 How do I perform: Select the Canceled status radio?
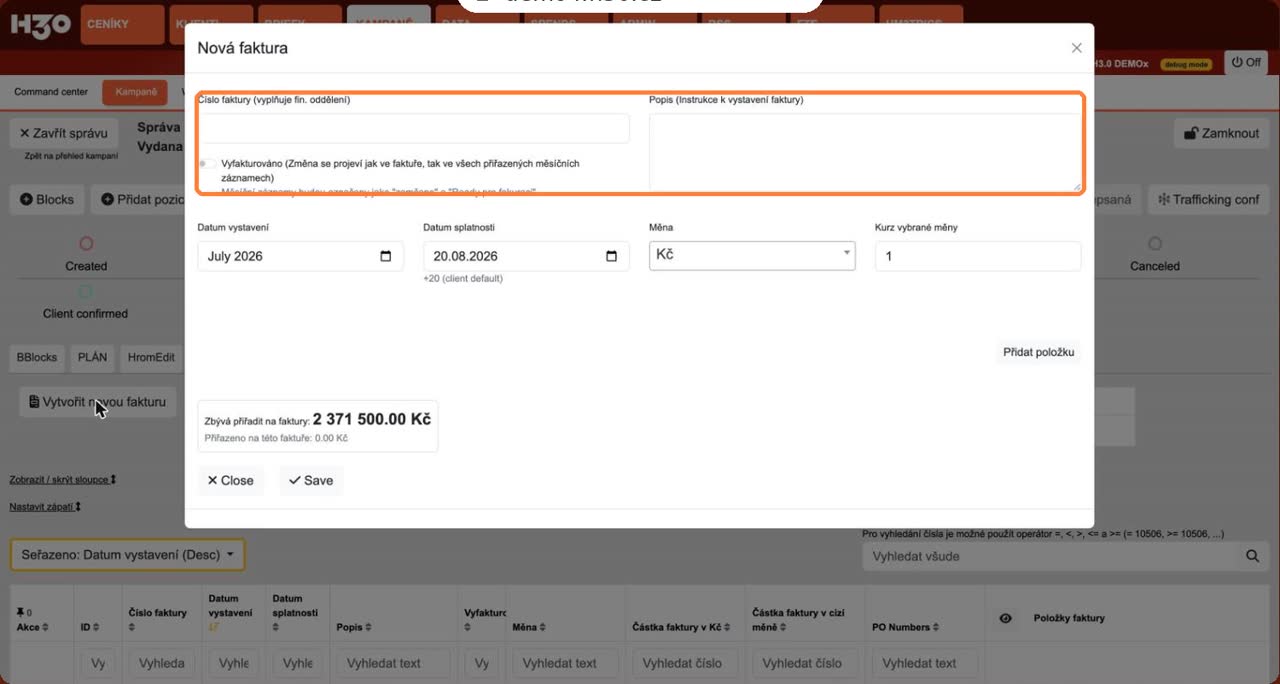click(x=1155, y=244)
